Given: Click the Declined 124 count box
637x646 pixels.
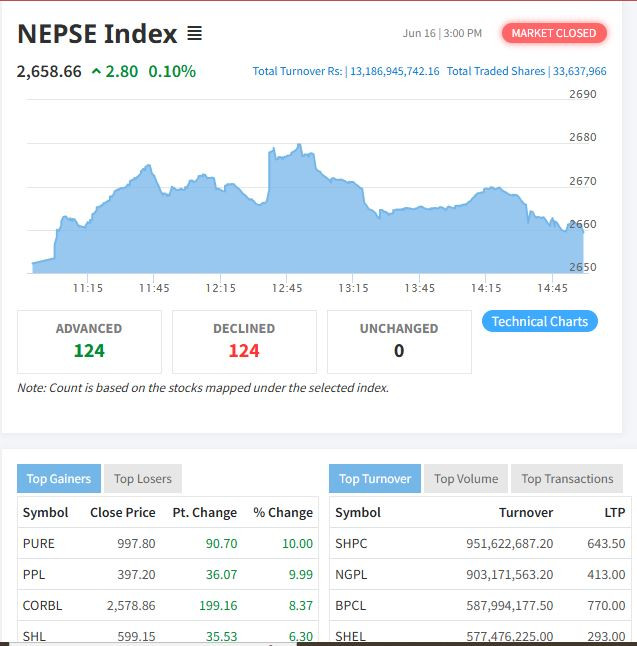Looking at the screenshot, I should click(x=244, y=341).
